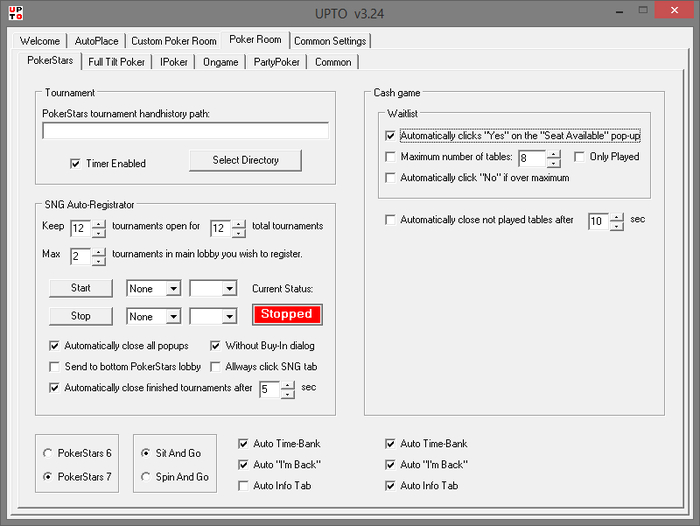Toggle the Timer Enabled checkbox
This screenshot has height=526, width=700.
(75, 163)
